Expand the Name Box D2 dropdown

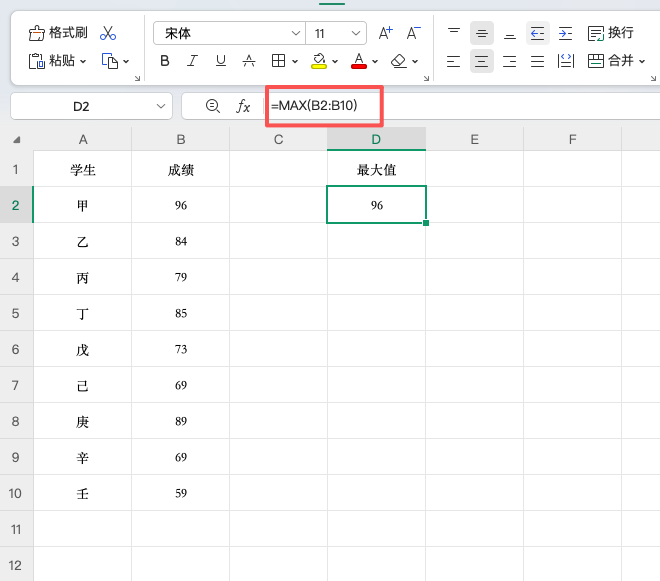click(x=162, y=106)
